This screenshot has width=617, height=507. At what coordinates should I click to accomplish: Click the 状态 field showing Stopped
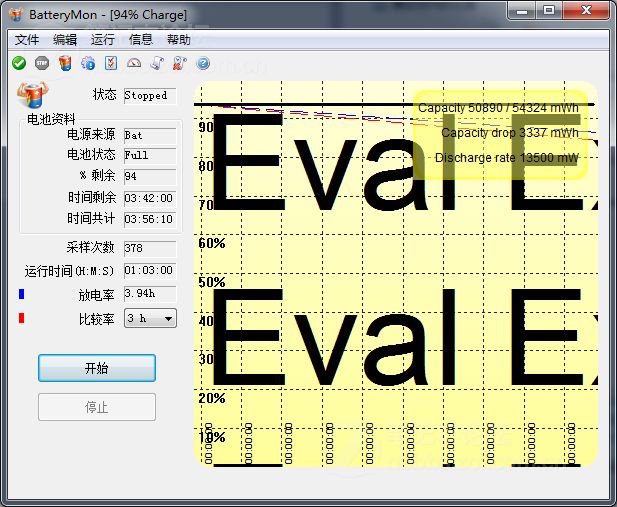(150, 96)
